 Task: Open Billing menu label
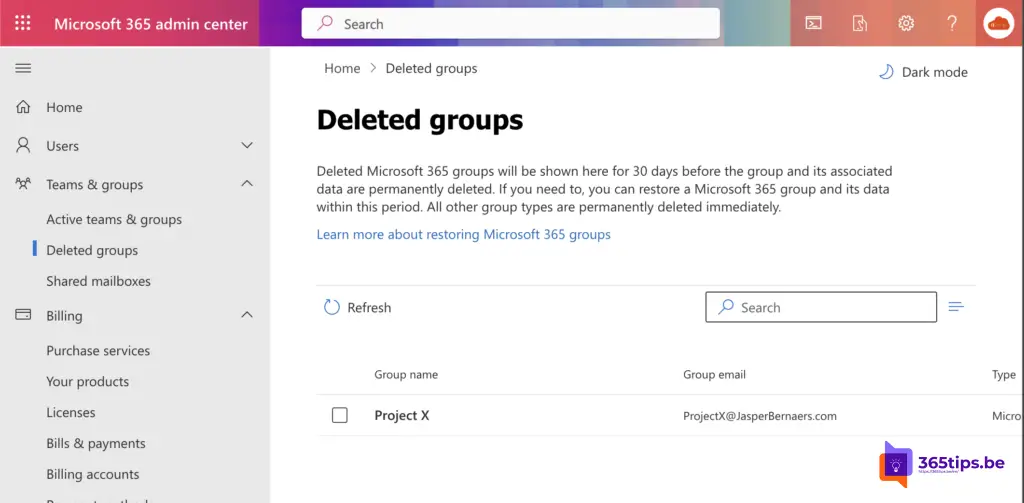pyautogui.click(x=64, y=316)
